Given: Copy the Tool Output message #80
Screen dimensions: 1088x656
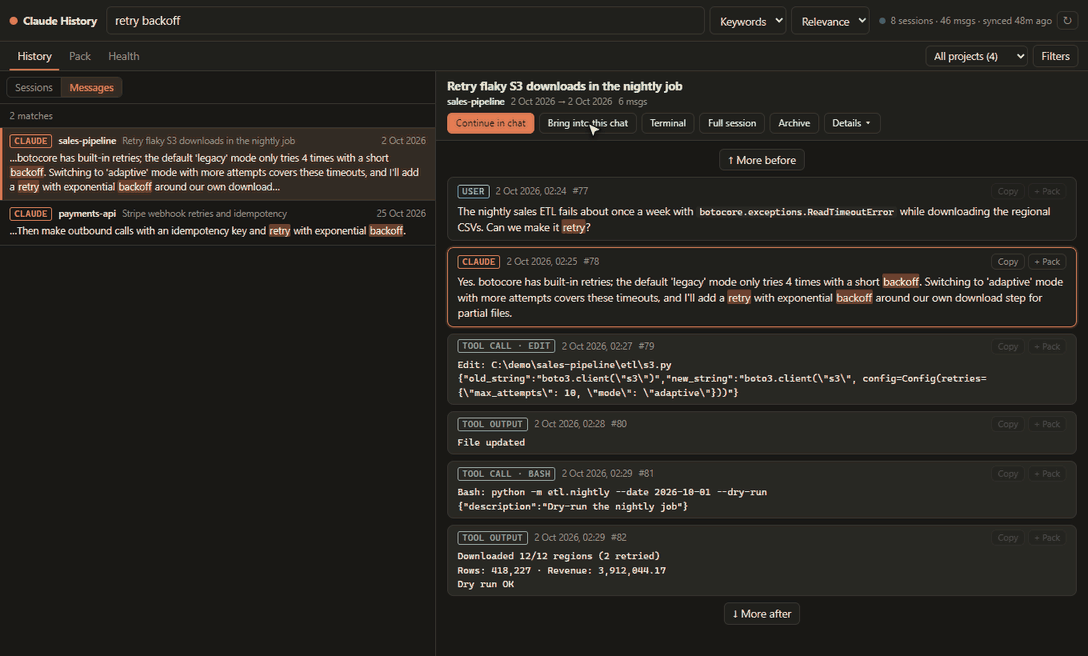Looking at the screenshot, I should (1008, 424).
